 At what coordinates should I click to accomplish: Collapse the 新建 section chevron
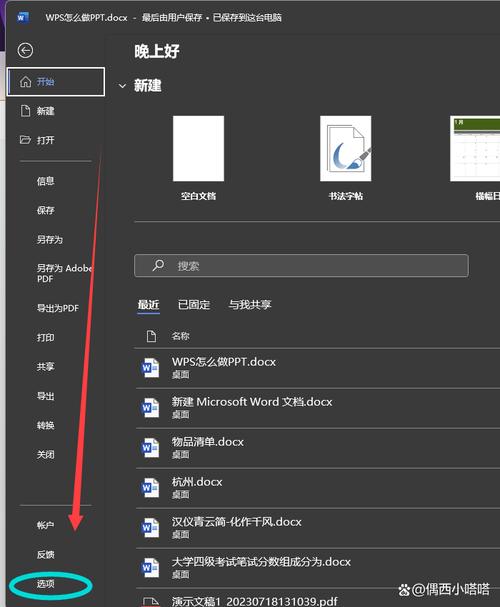(x=122, y=86)
